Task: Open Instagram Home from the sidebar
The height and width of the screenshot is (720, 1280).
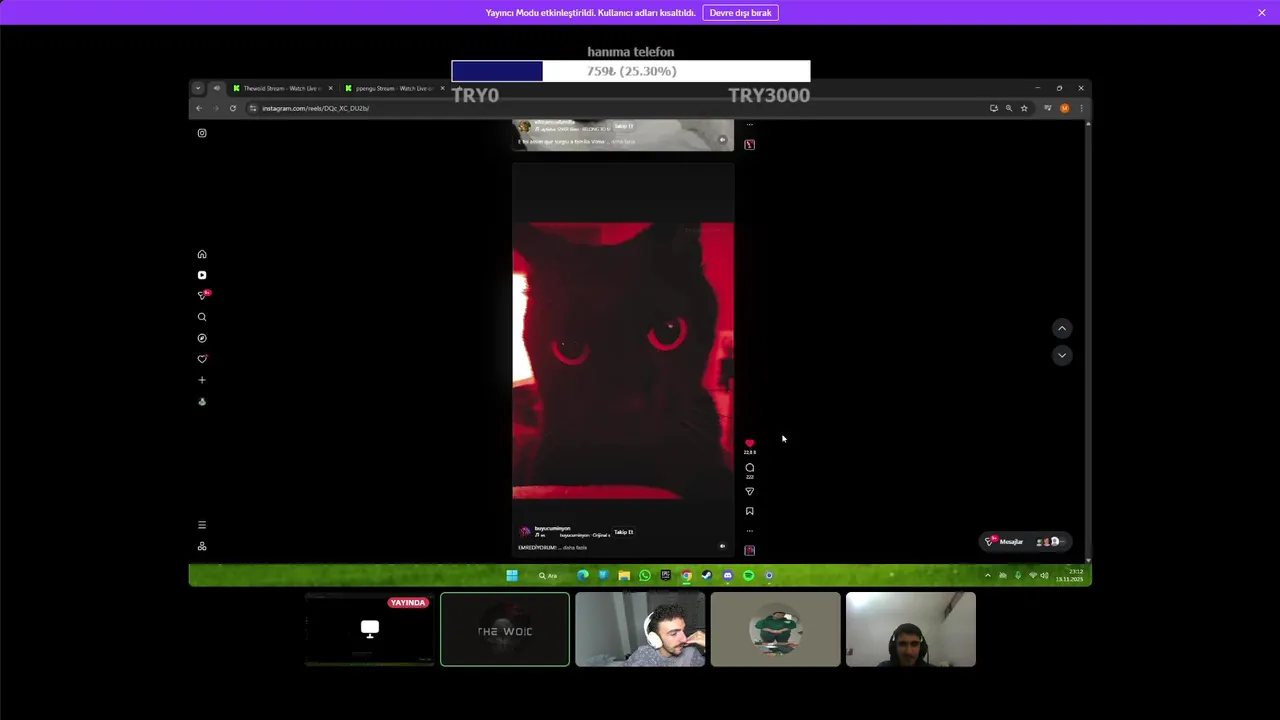Action: (202, 254)
